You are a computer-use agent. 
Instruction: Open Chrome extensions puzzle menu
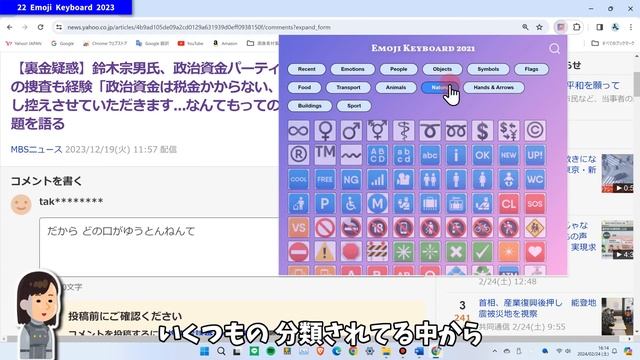577,27
